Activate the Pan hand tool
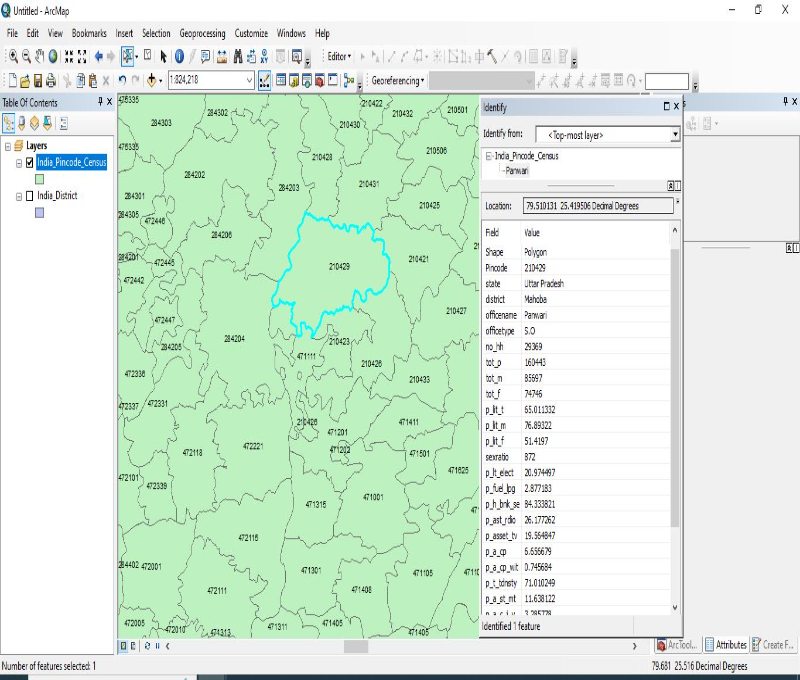 tap(39, 57)
